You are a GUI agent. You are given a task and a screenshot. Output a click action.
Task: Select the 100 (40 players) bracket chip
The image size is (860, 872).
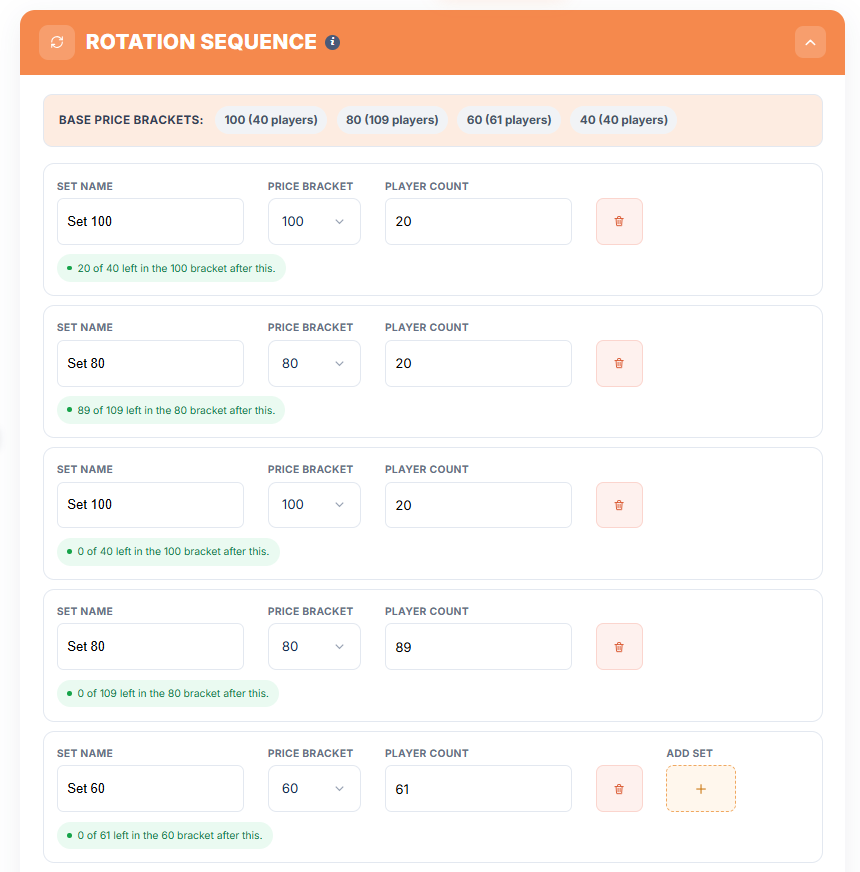click(271, 120)
